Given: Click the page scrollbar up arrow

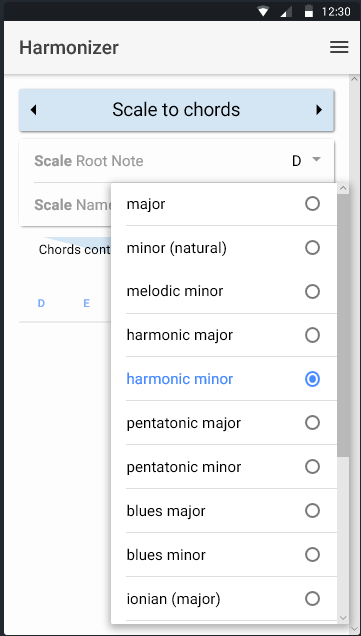Looking at the screenshot, I should (354, 80).
